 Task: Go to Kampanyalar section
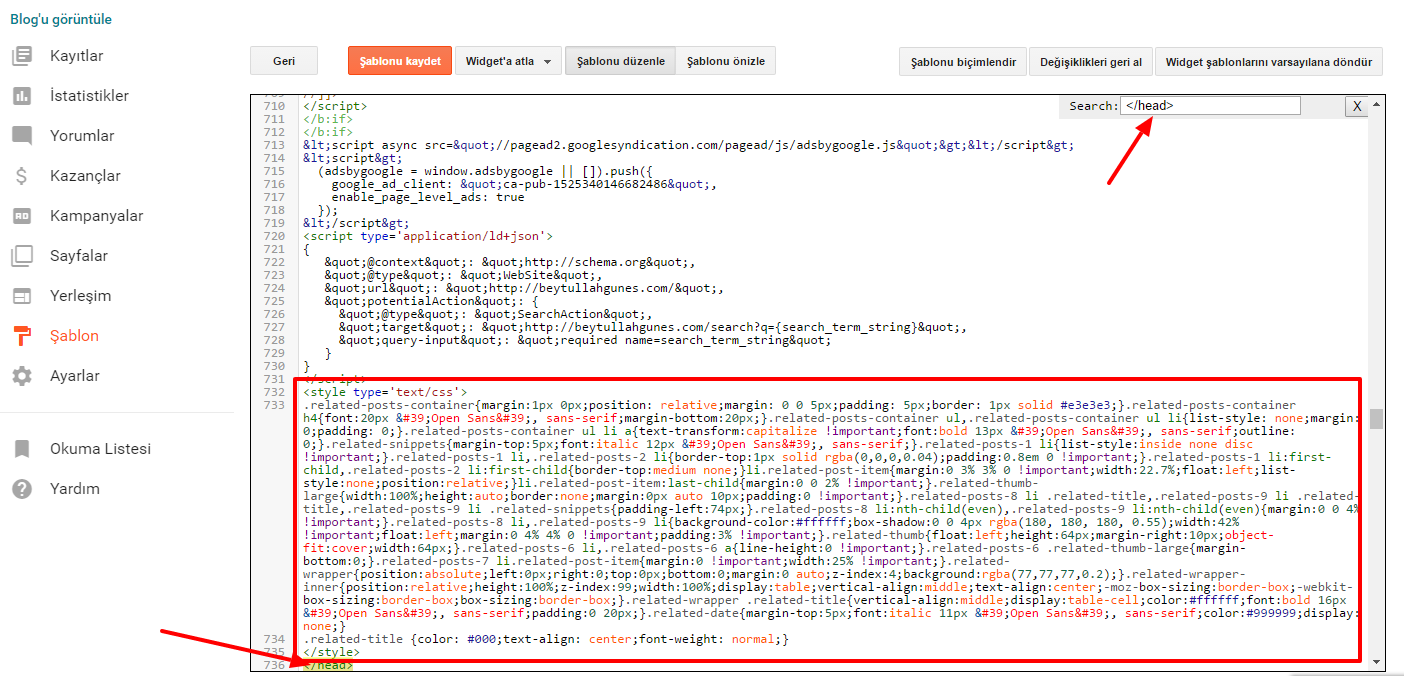tap(97, 216)
